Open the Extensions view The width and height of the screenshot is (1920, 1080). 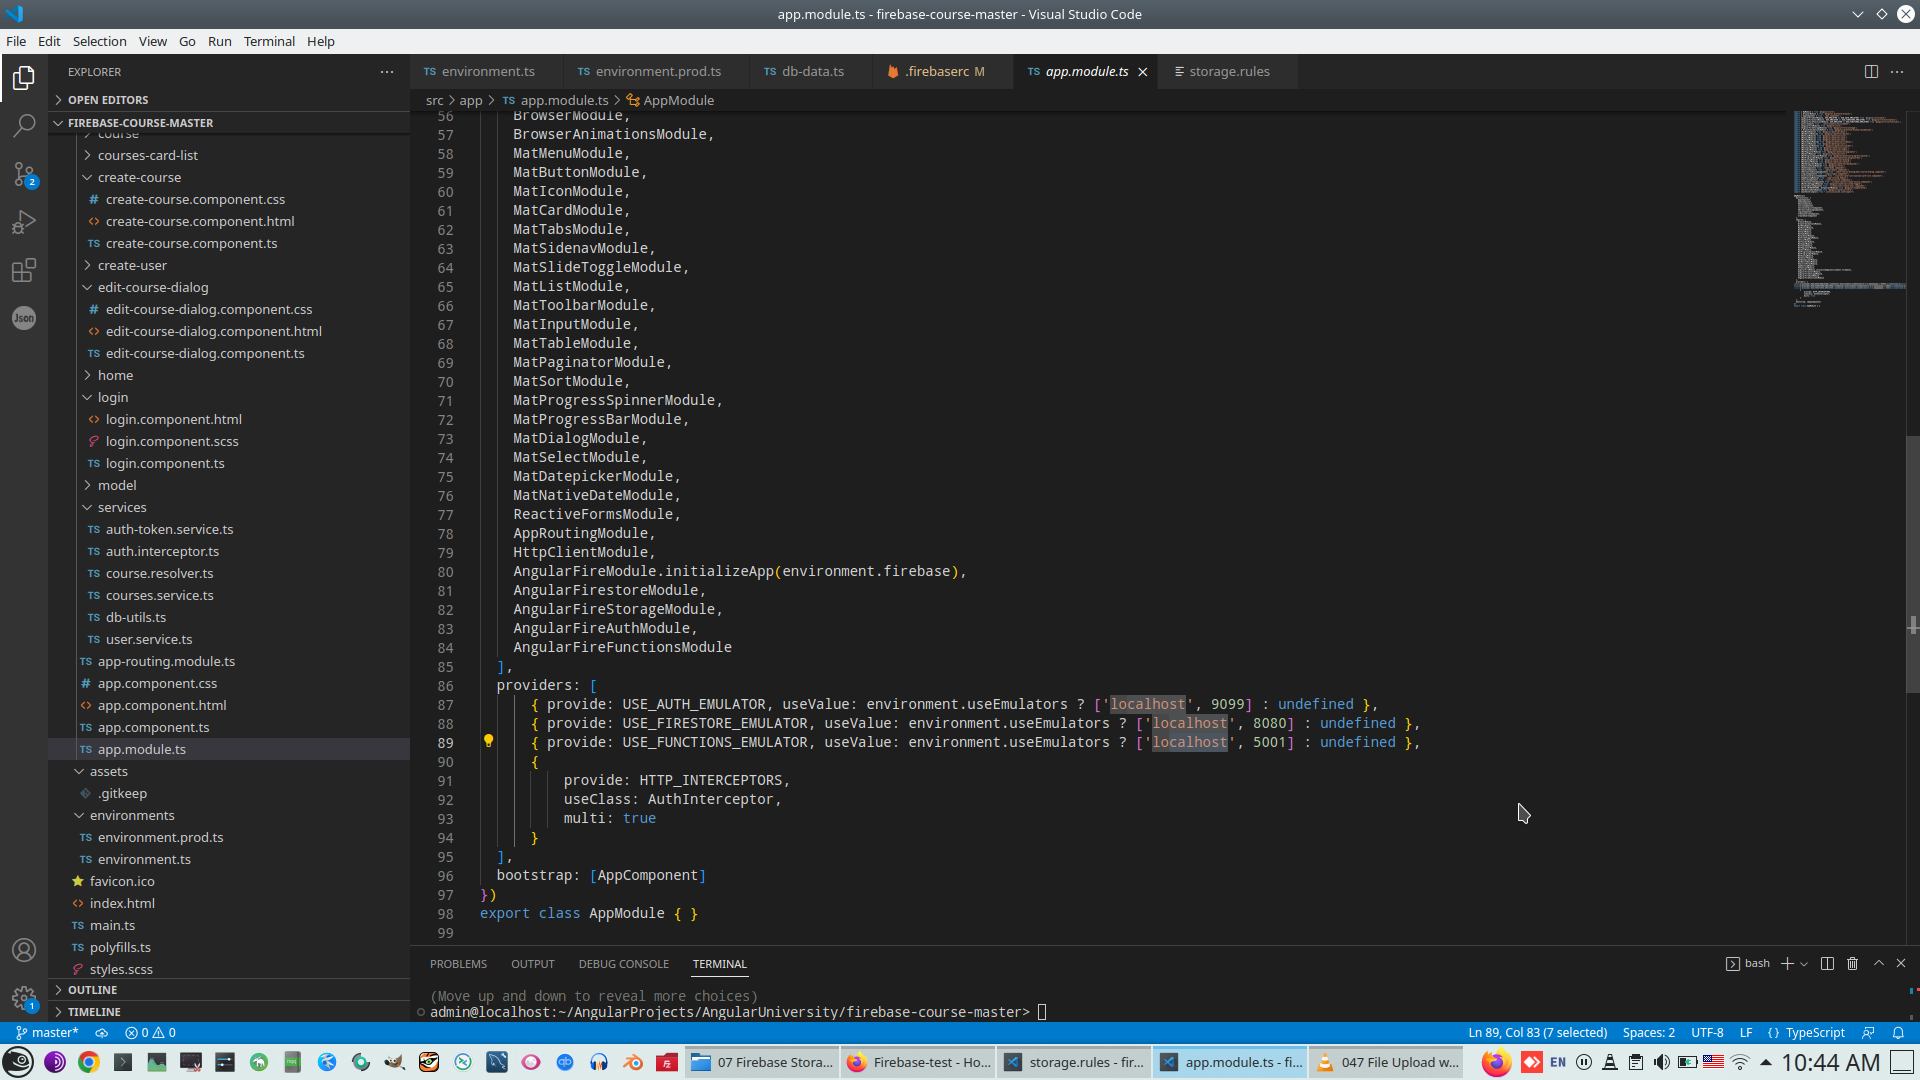point(24,270)
